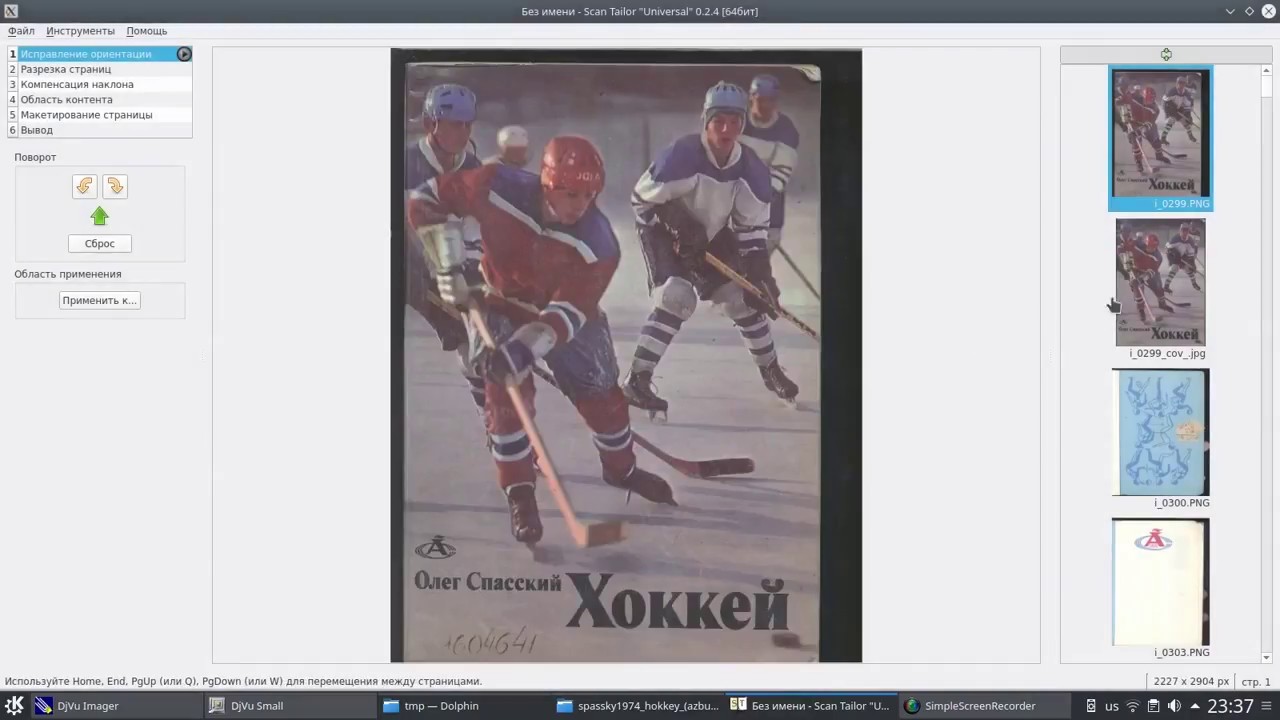The height and width of the screenshot is (720, 1280).
Task: Open the Инструменты menu
Action: point(80,31)
